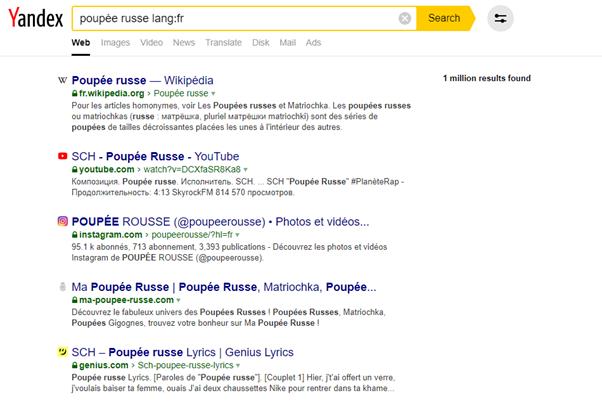Open SCH - Poupée Russe - YouTube result

pos(155,156)
